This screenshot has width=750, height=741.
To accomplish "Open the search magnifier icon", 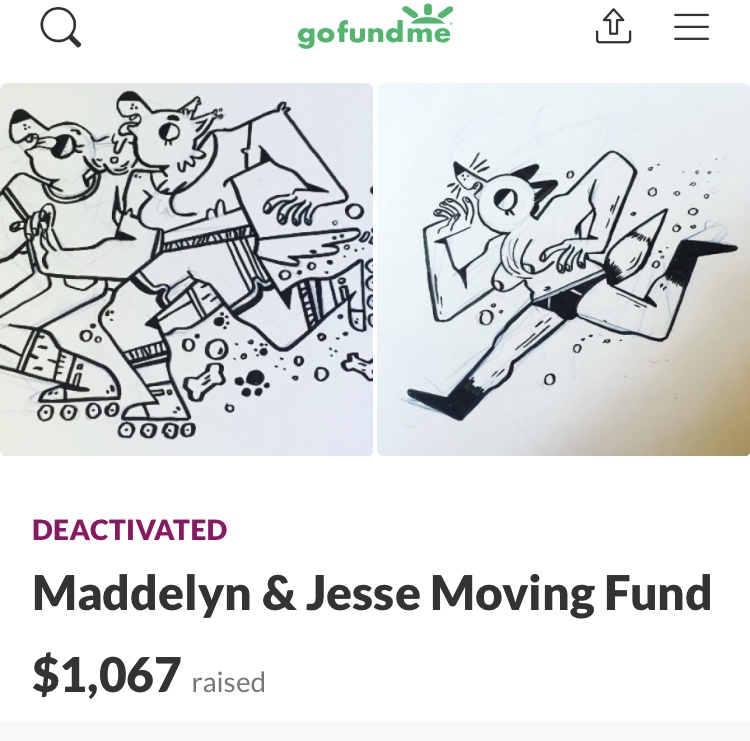I will click(61, 28).
